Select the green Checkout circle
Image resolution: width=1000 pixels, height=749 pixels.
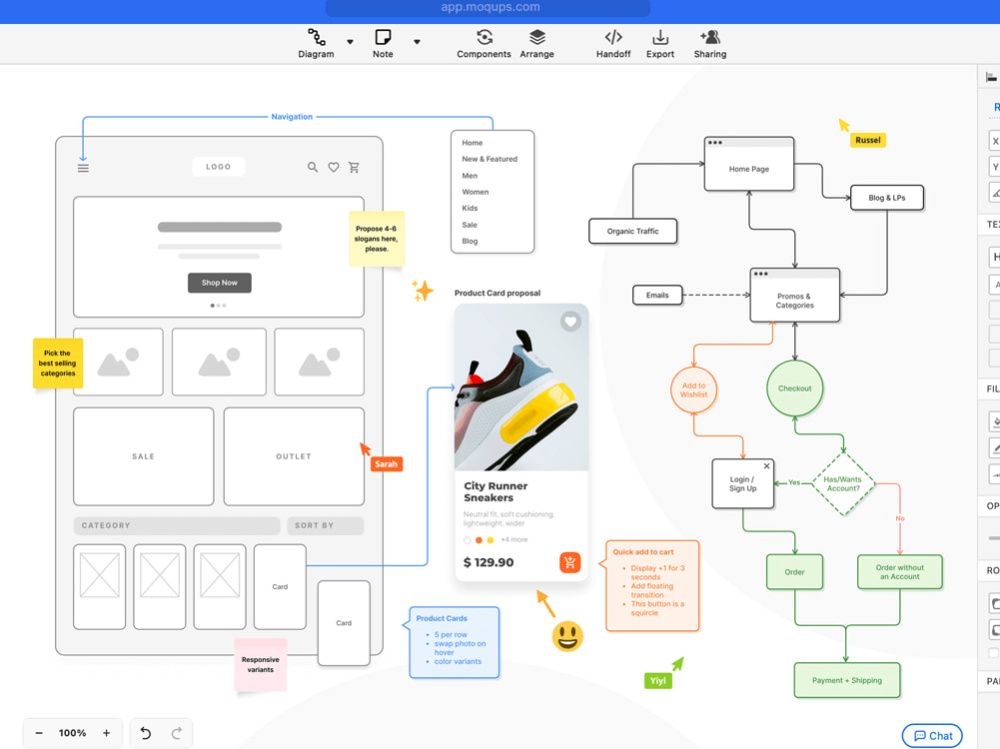point(795,389)
